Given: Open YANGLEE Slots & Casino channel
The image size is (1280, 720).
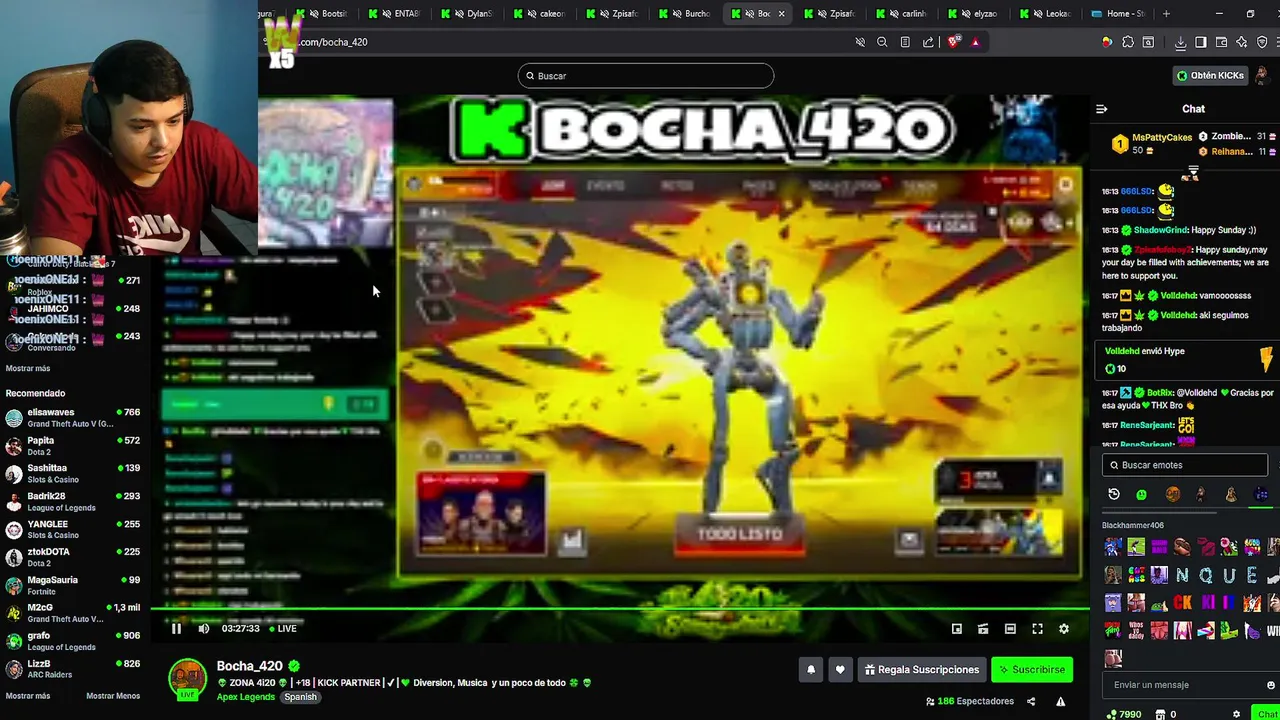Looking at the screenshot, I should coord(74,530).
